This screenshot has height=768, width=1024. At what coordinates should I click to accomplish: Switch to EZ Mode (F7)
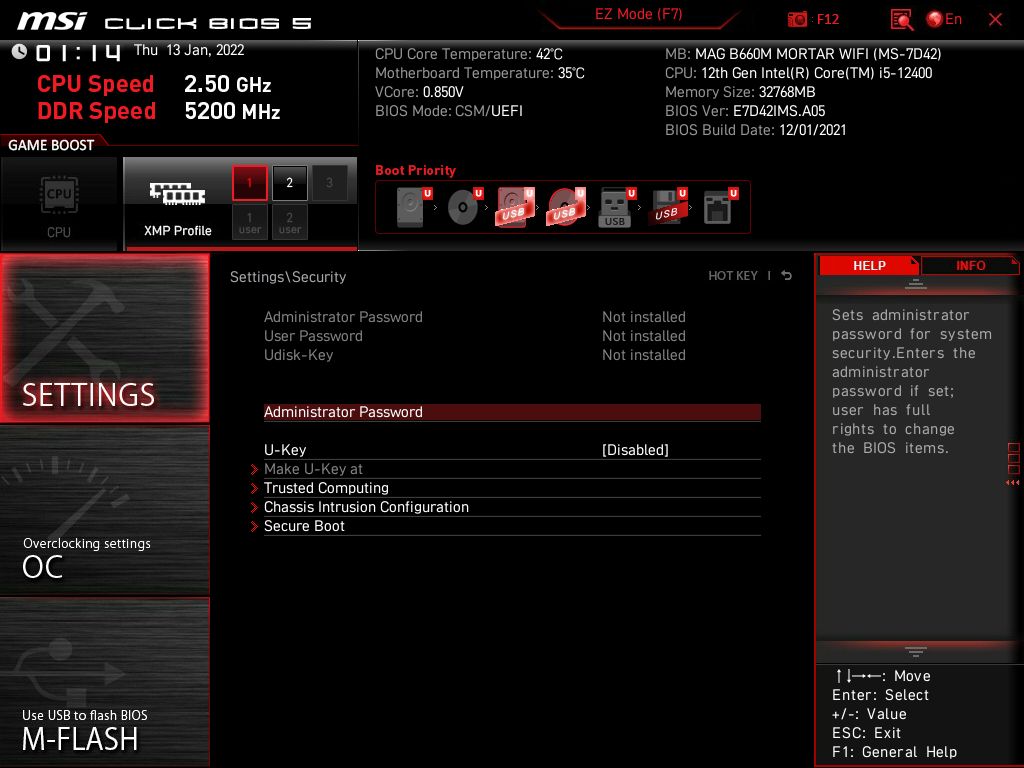click(x=638, y=14)
